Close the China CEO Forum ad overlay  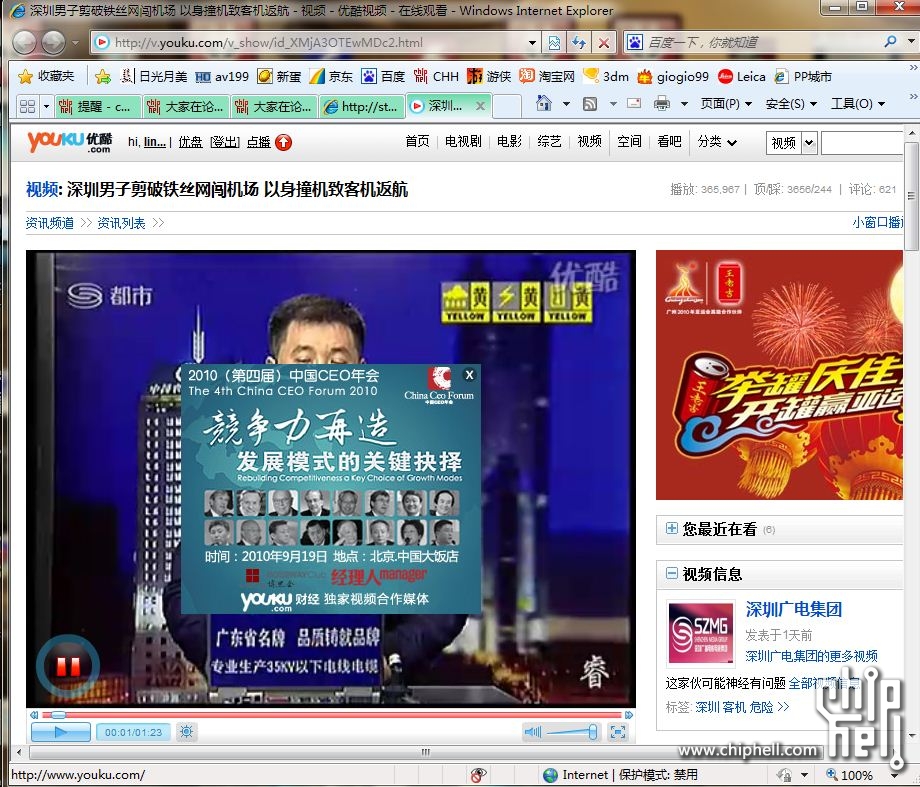coord(469,375)
